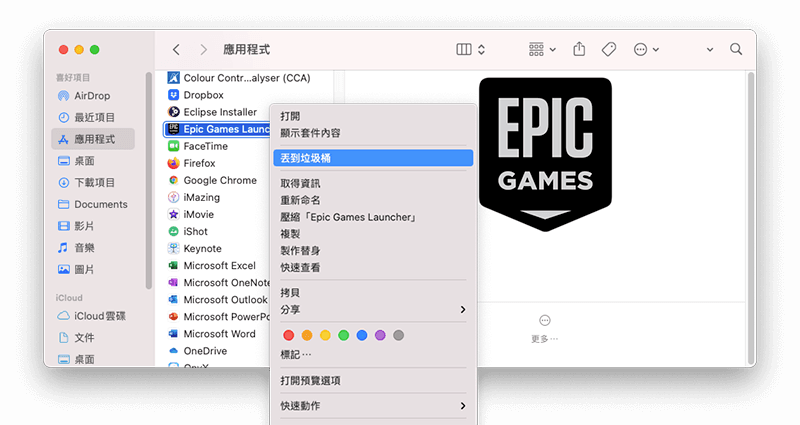Expand the 分享 submenu
Image resolution: width=800 pixels, height=425 pixels.
click(x=373, y=310)
